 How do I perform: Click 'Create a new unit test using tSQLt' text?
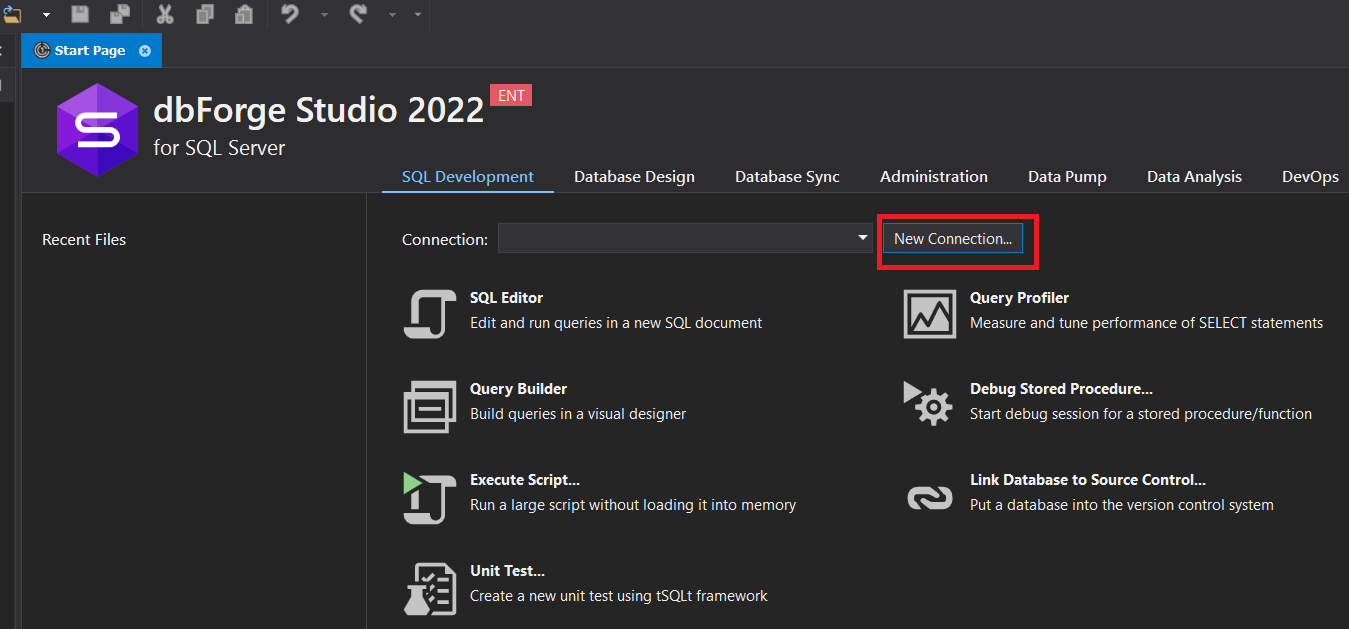click(x=619, y=596)
